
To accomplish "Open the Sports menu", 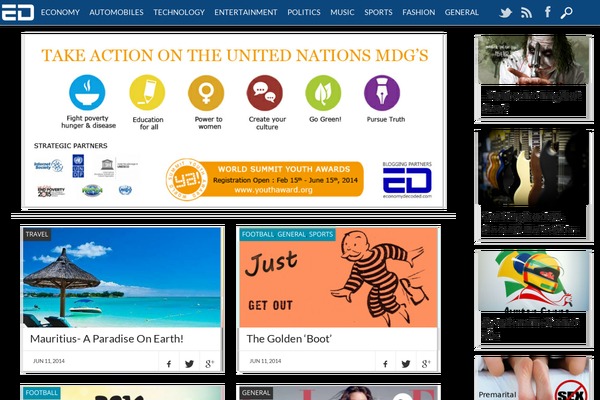I will pyautogui.click(x=378, y=12).
